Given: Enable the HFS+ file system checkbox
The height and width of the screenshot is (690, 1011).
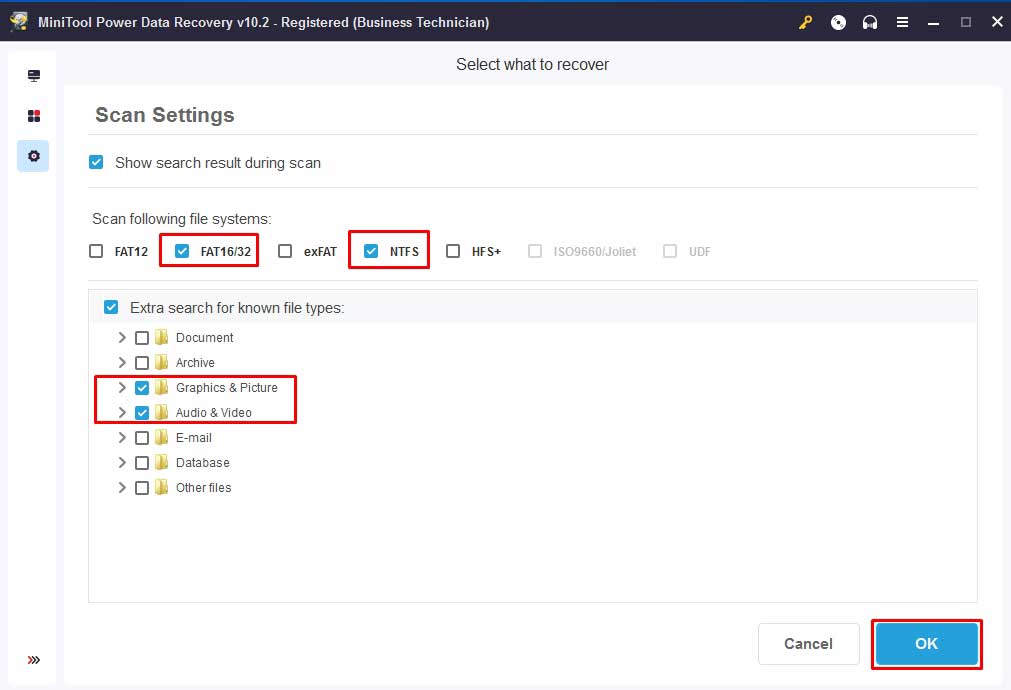Looking at the screenshot, I should pyautogui.click(x=453, y=251).
